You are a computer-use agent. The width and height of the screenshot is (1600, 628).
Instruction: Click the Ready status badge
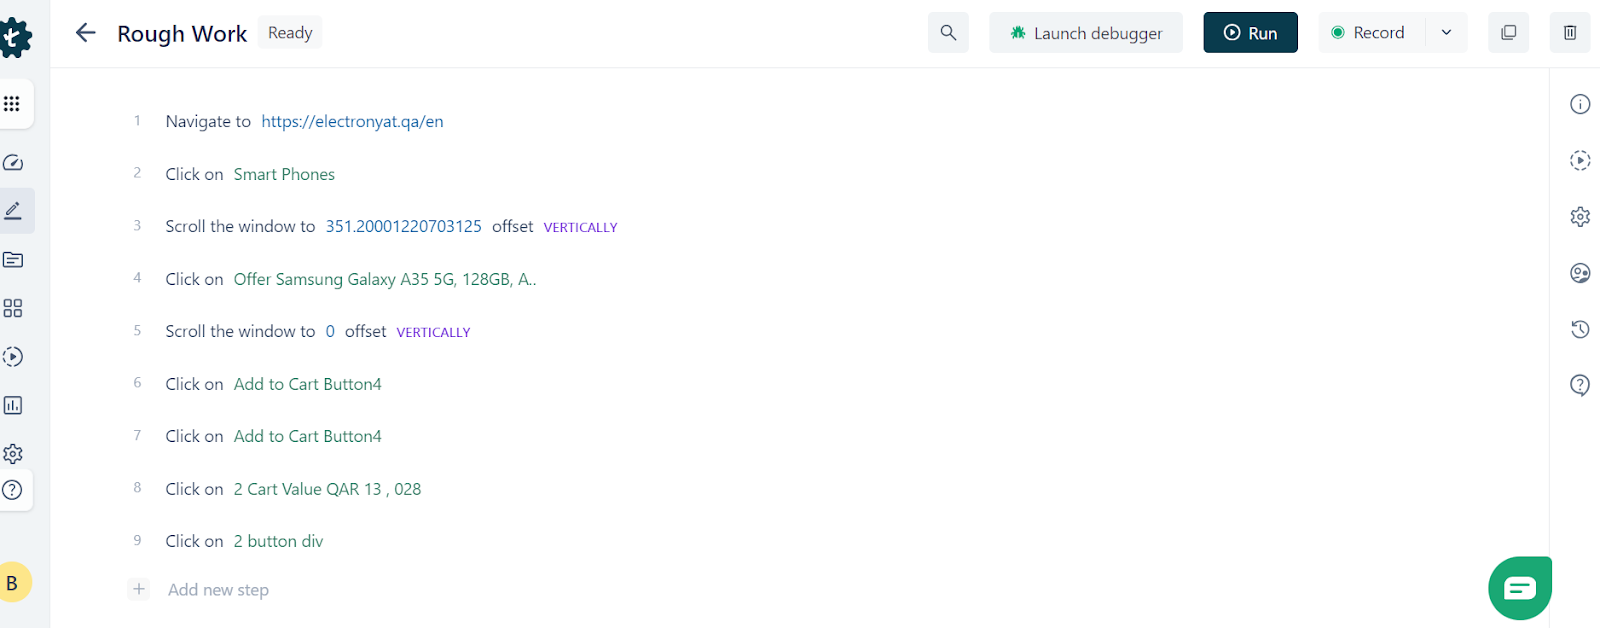coord(290,33)
